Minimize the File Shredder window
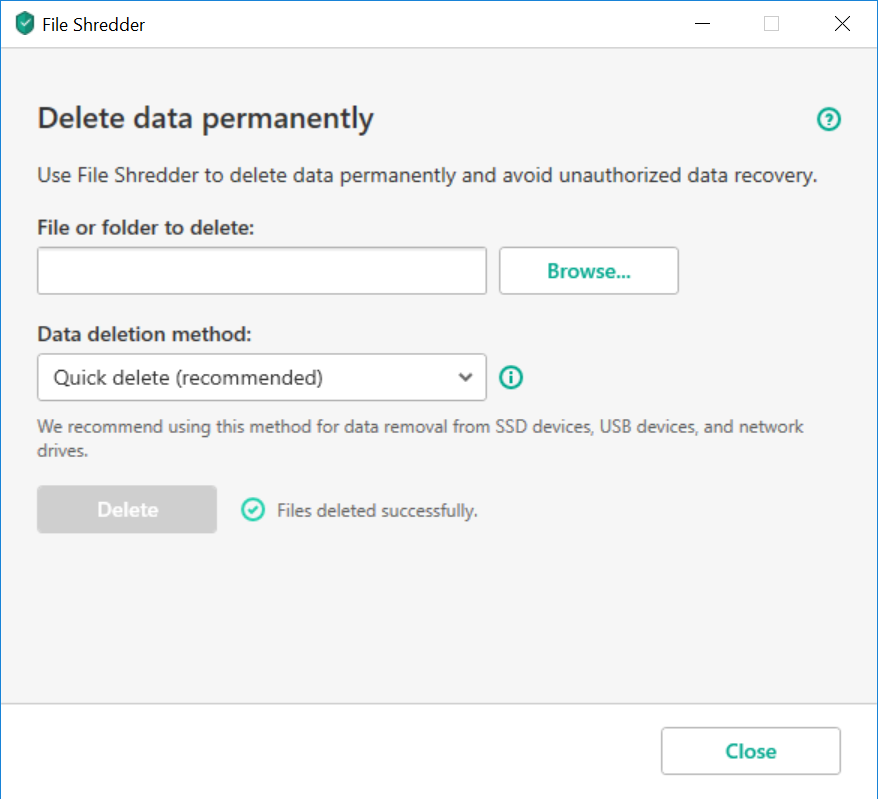This screenshot has height=799, width=878. [702, 23]
